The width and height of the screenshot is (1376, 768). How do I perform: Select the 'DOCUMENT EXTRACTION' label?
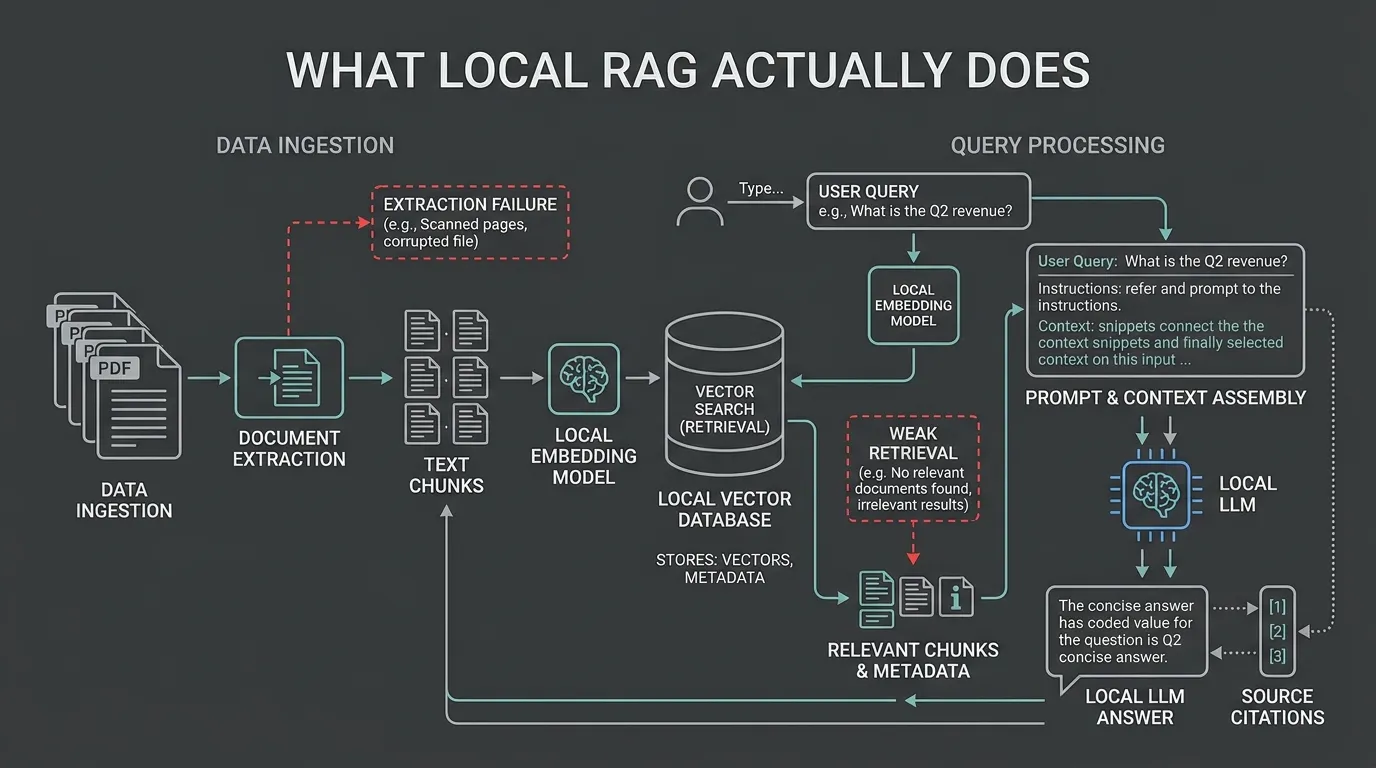click(x=289, y=449)
